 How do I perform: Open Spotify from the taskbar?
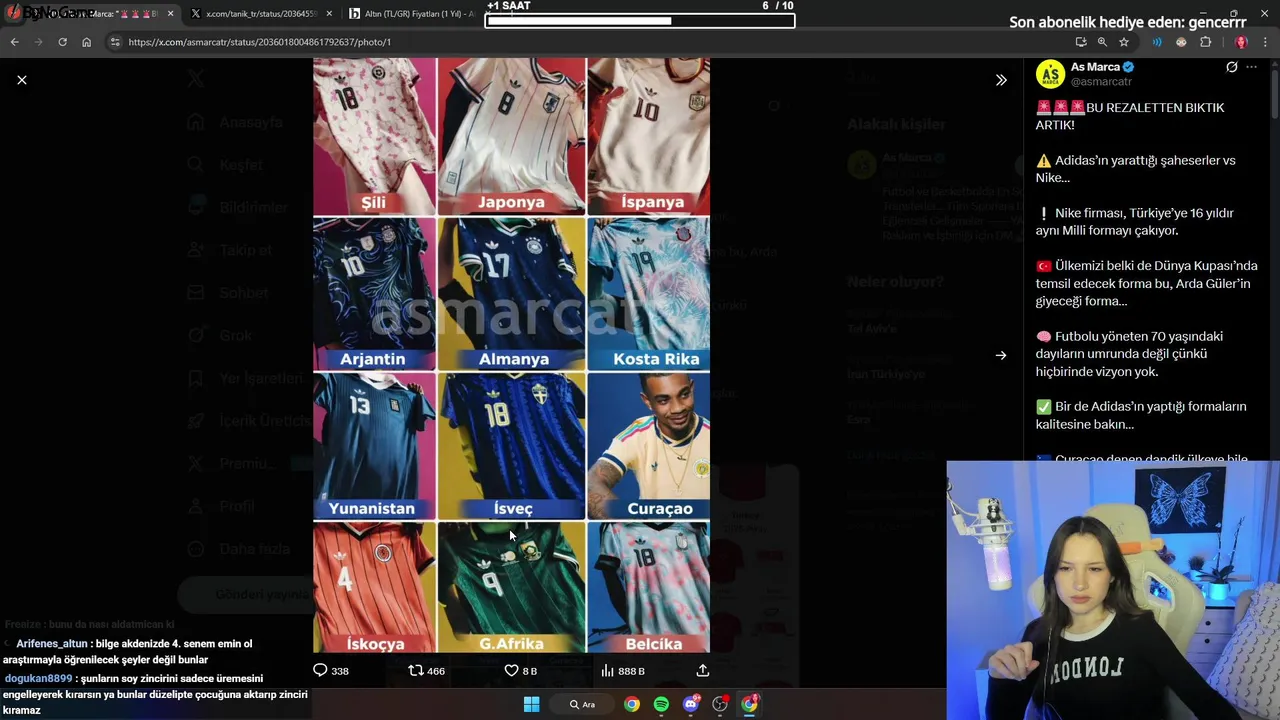[x=661, y=704]
